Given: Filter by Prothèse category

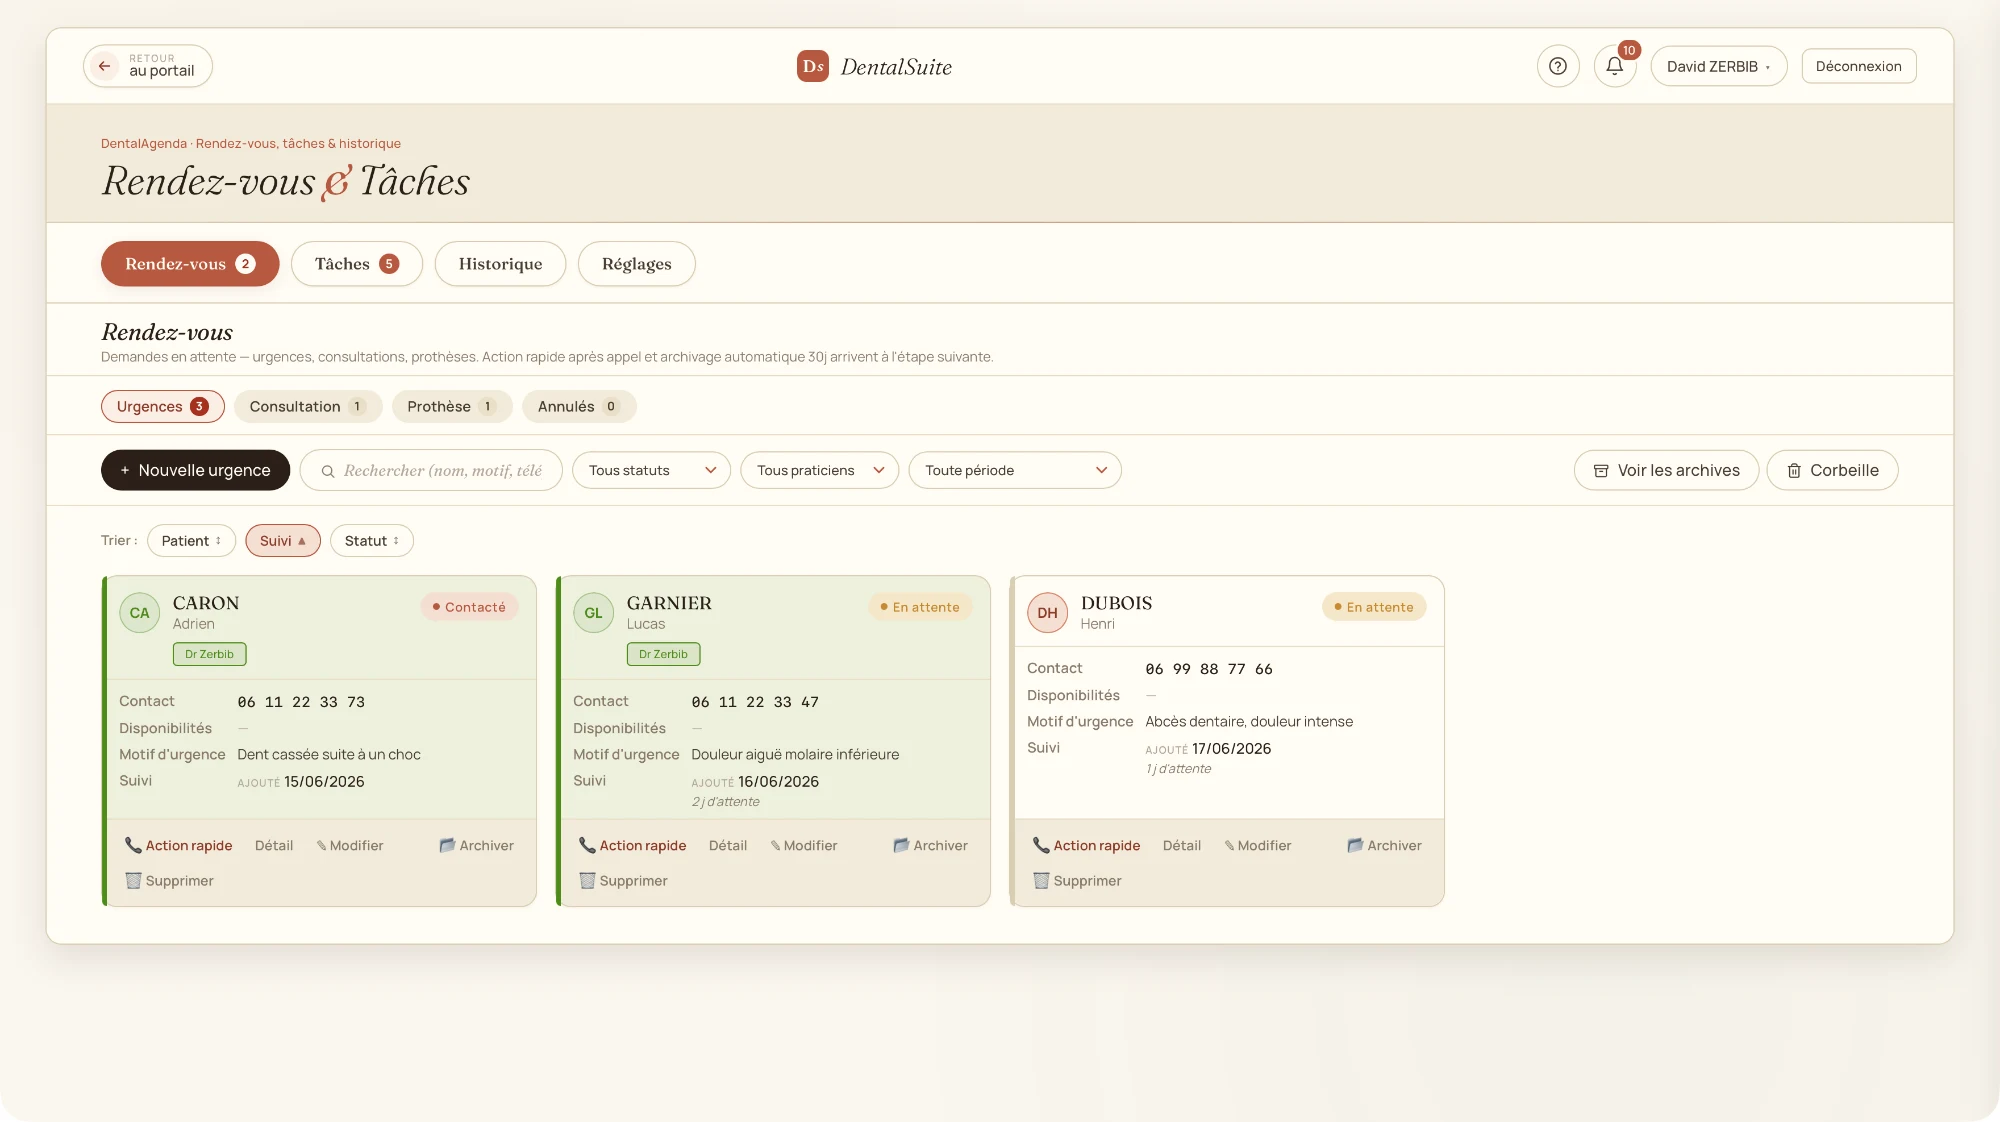Looking at the screenshot, I should click(x=452, y=406).
